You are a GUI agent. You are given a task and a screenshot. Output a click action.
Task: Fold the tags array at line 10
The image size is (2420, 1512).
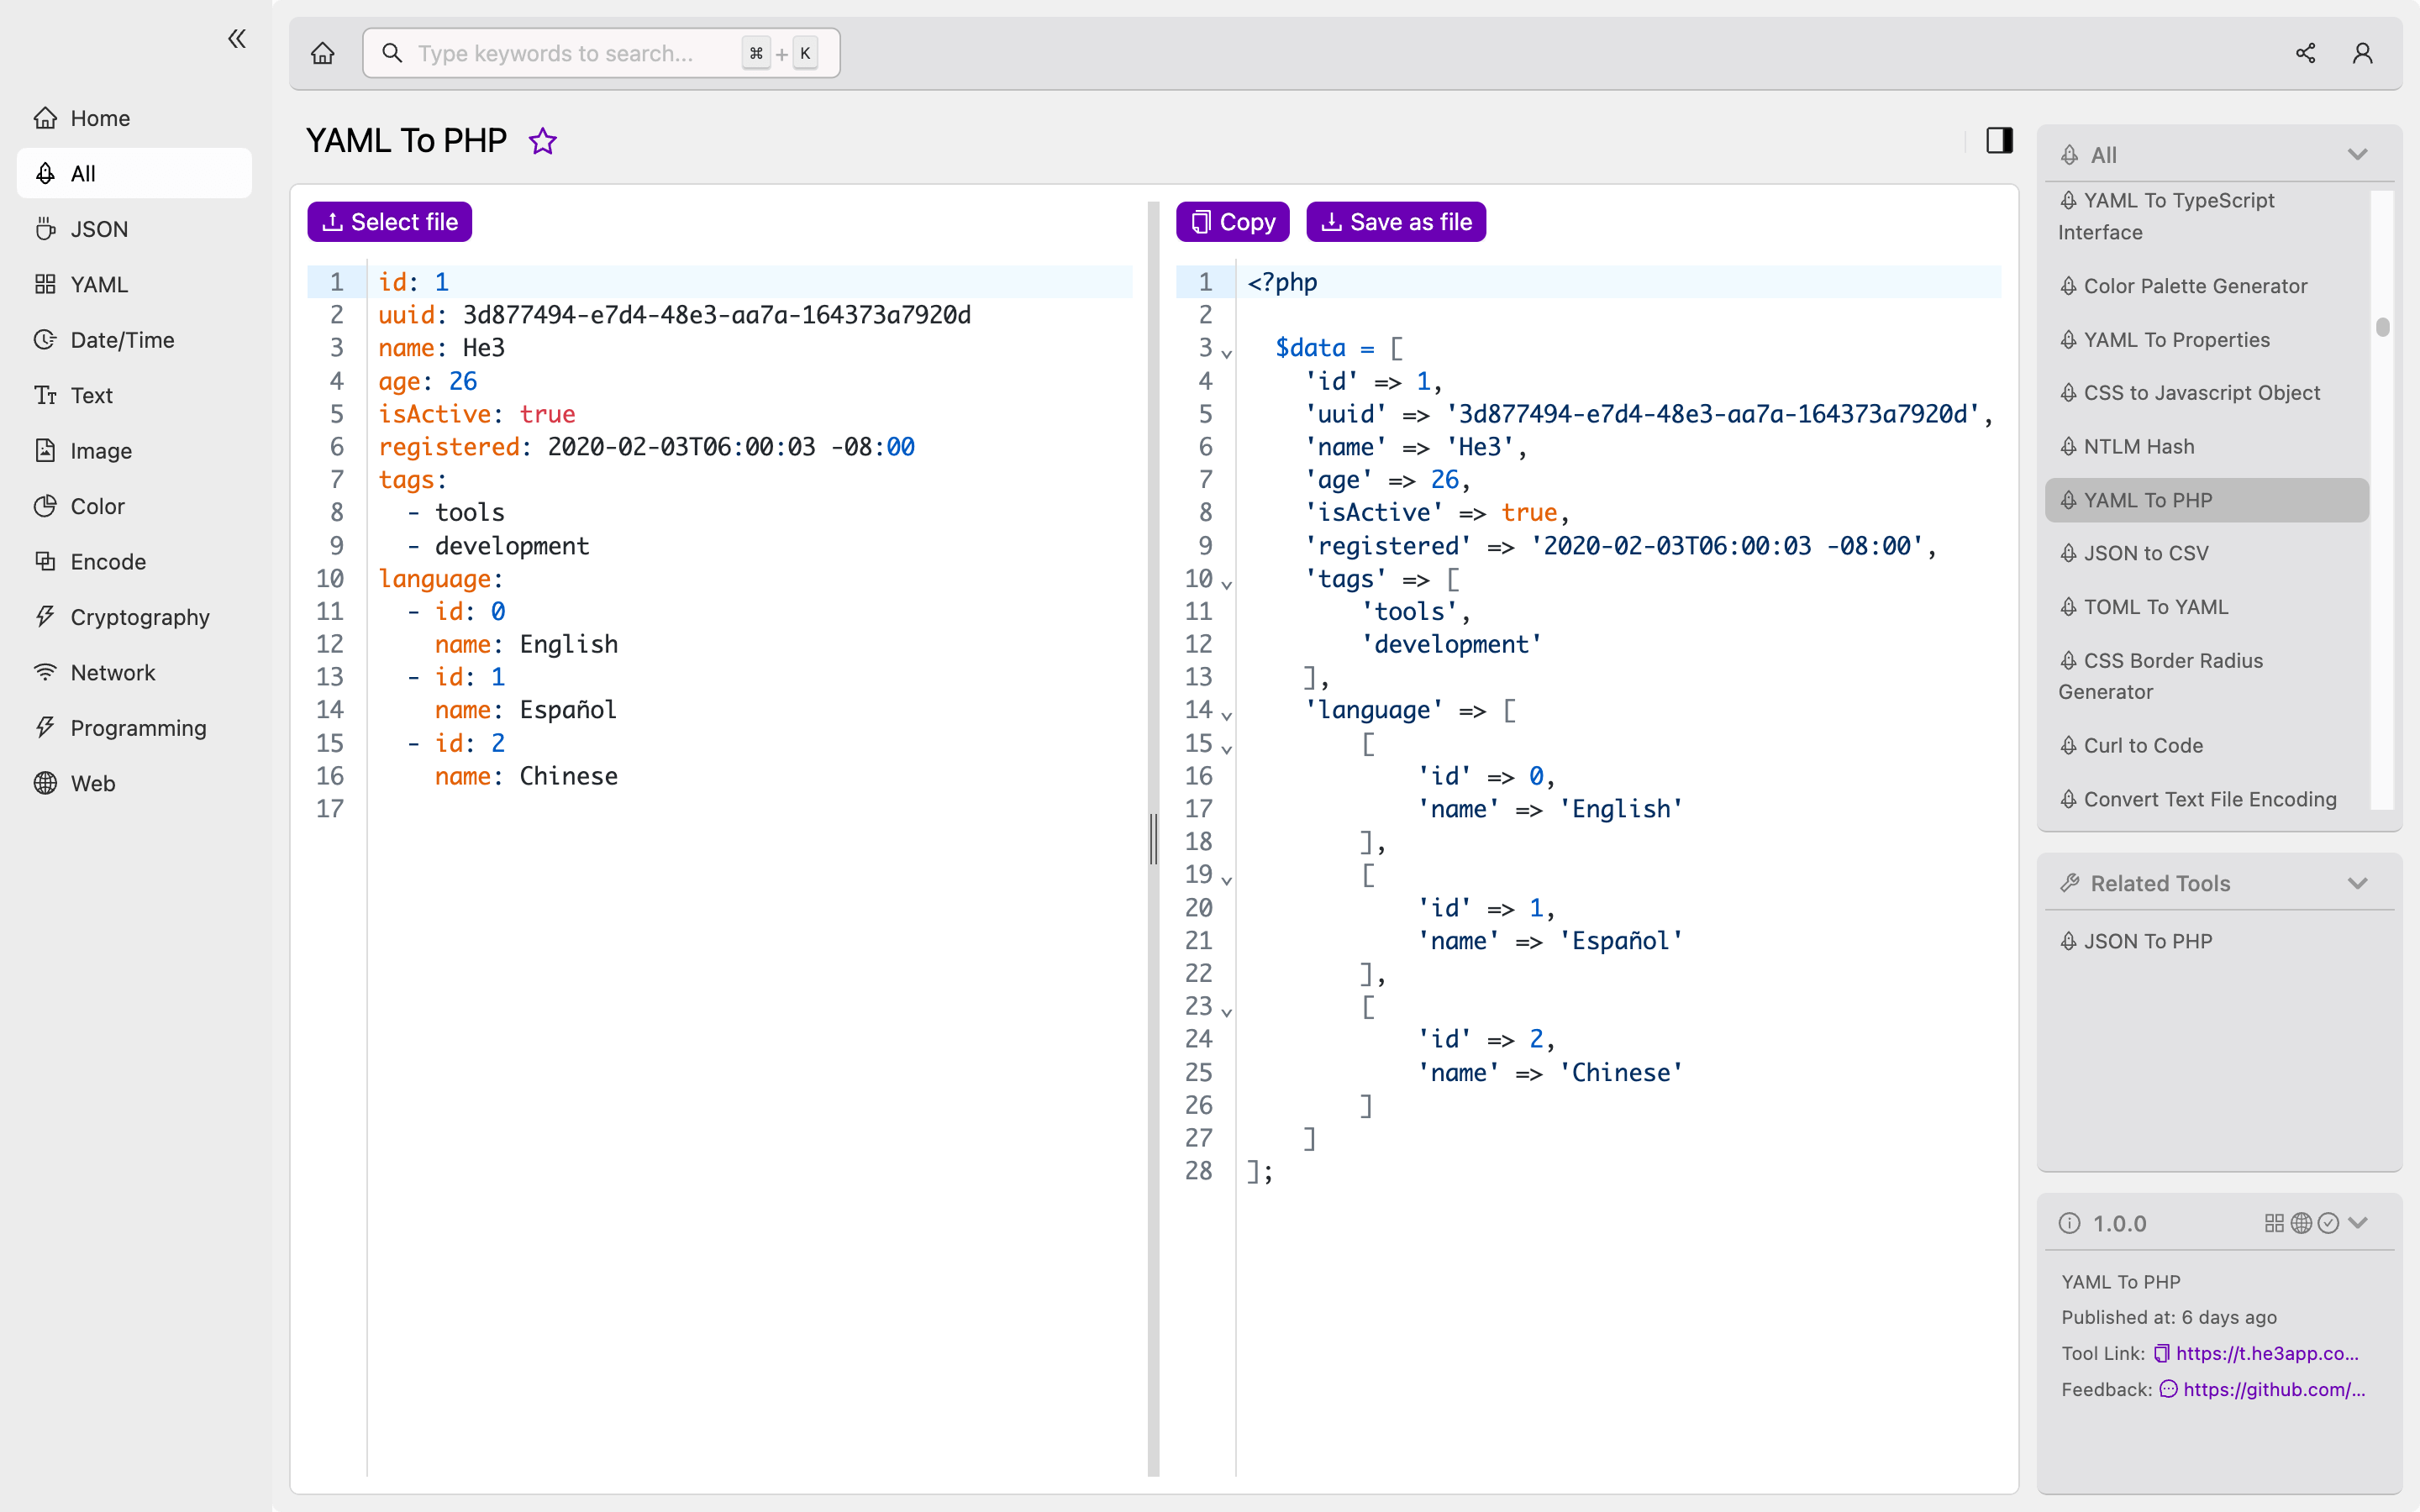coord(1226,584)
